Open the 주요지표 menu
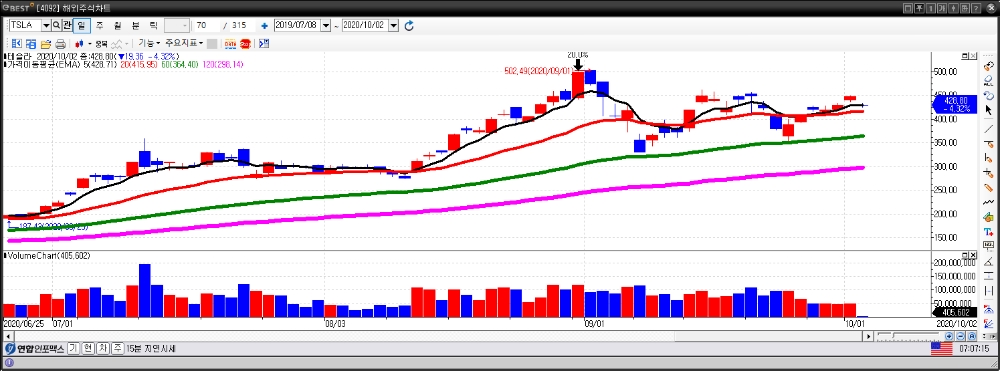Screen dimensions: 1000x371 point(184,43)
